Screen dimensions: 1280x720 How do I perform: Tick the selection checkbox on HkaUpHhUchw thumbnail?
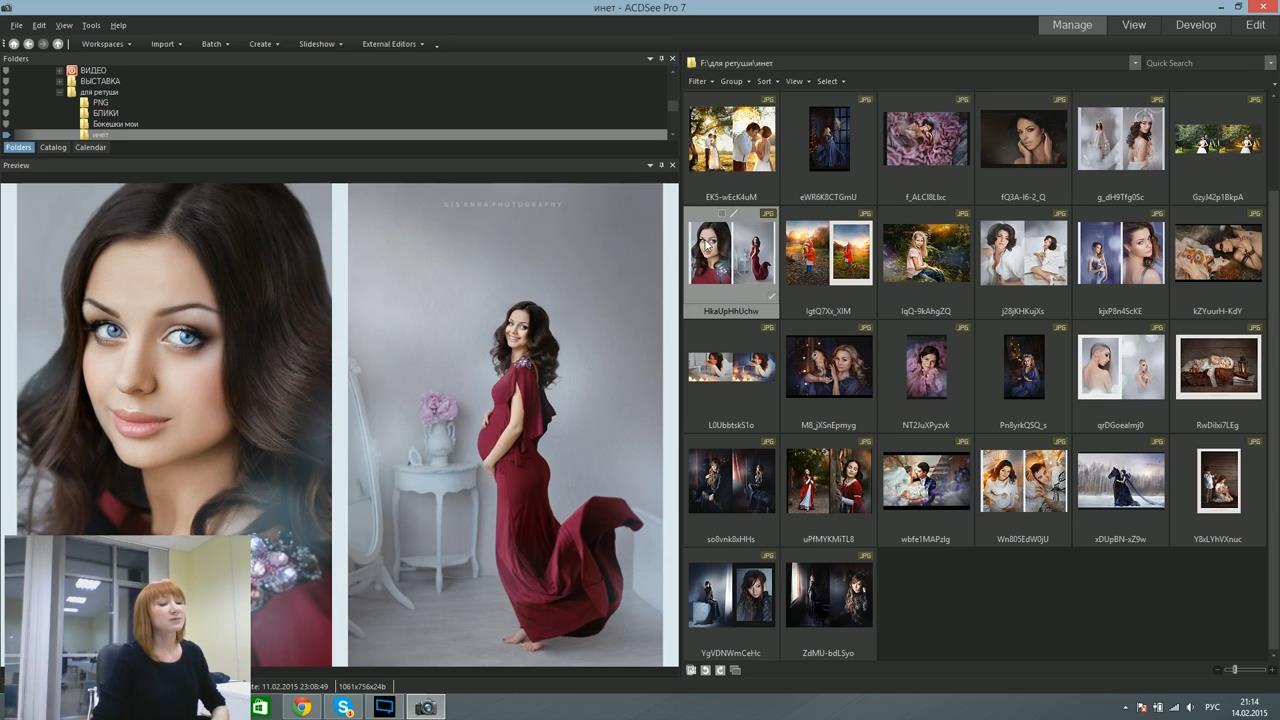pos(722,214)
